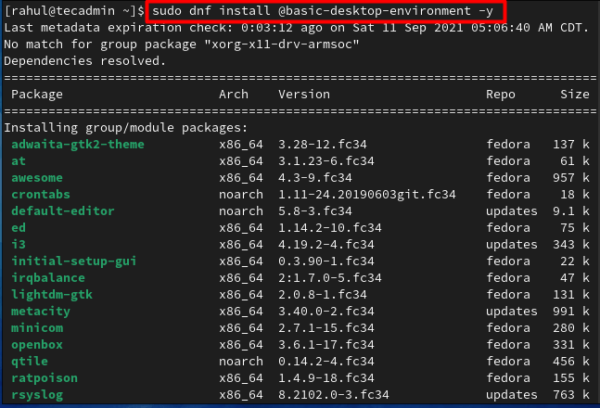
Task: Click the Version column header
Action: [x=304, y=94]
